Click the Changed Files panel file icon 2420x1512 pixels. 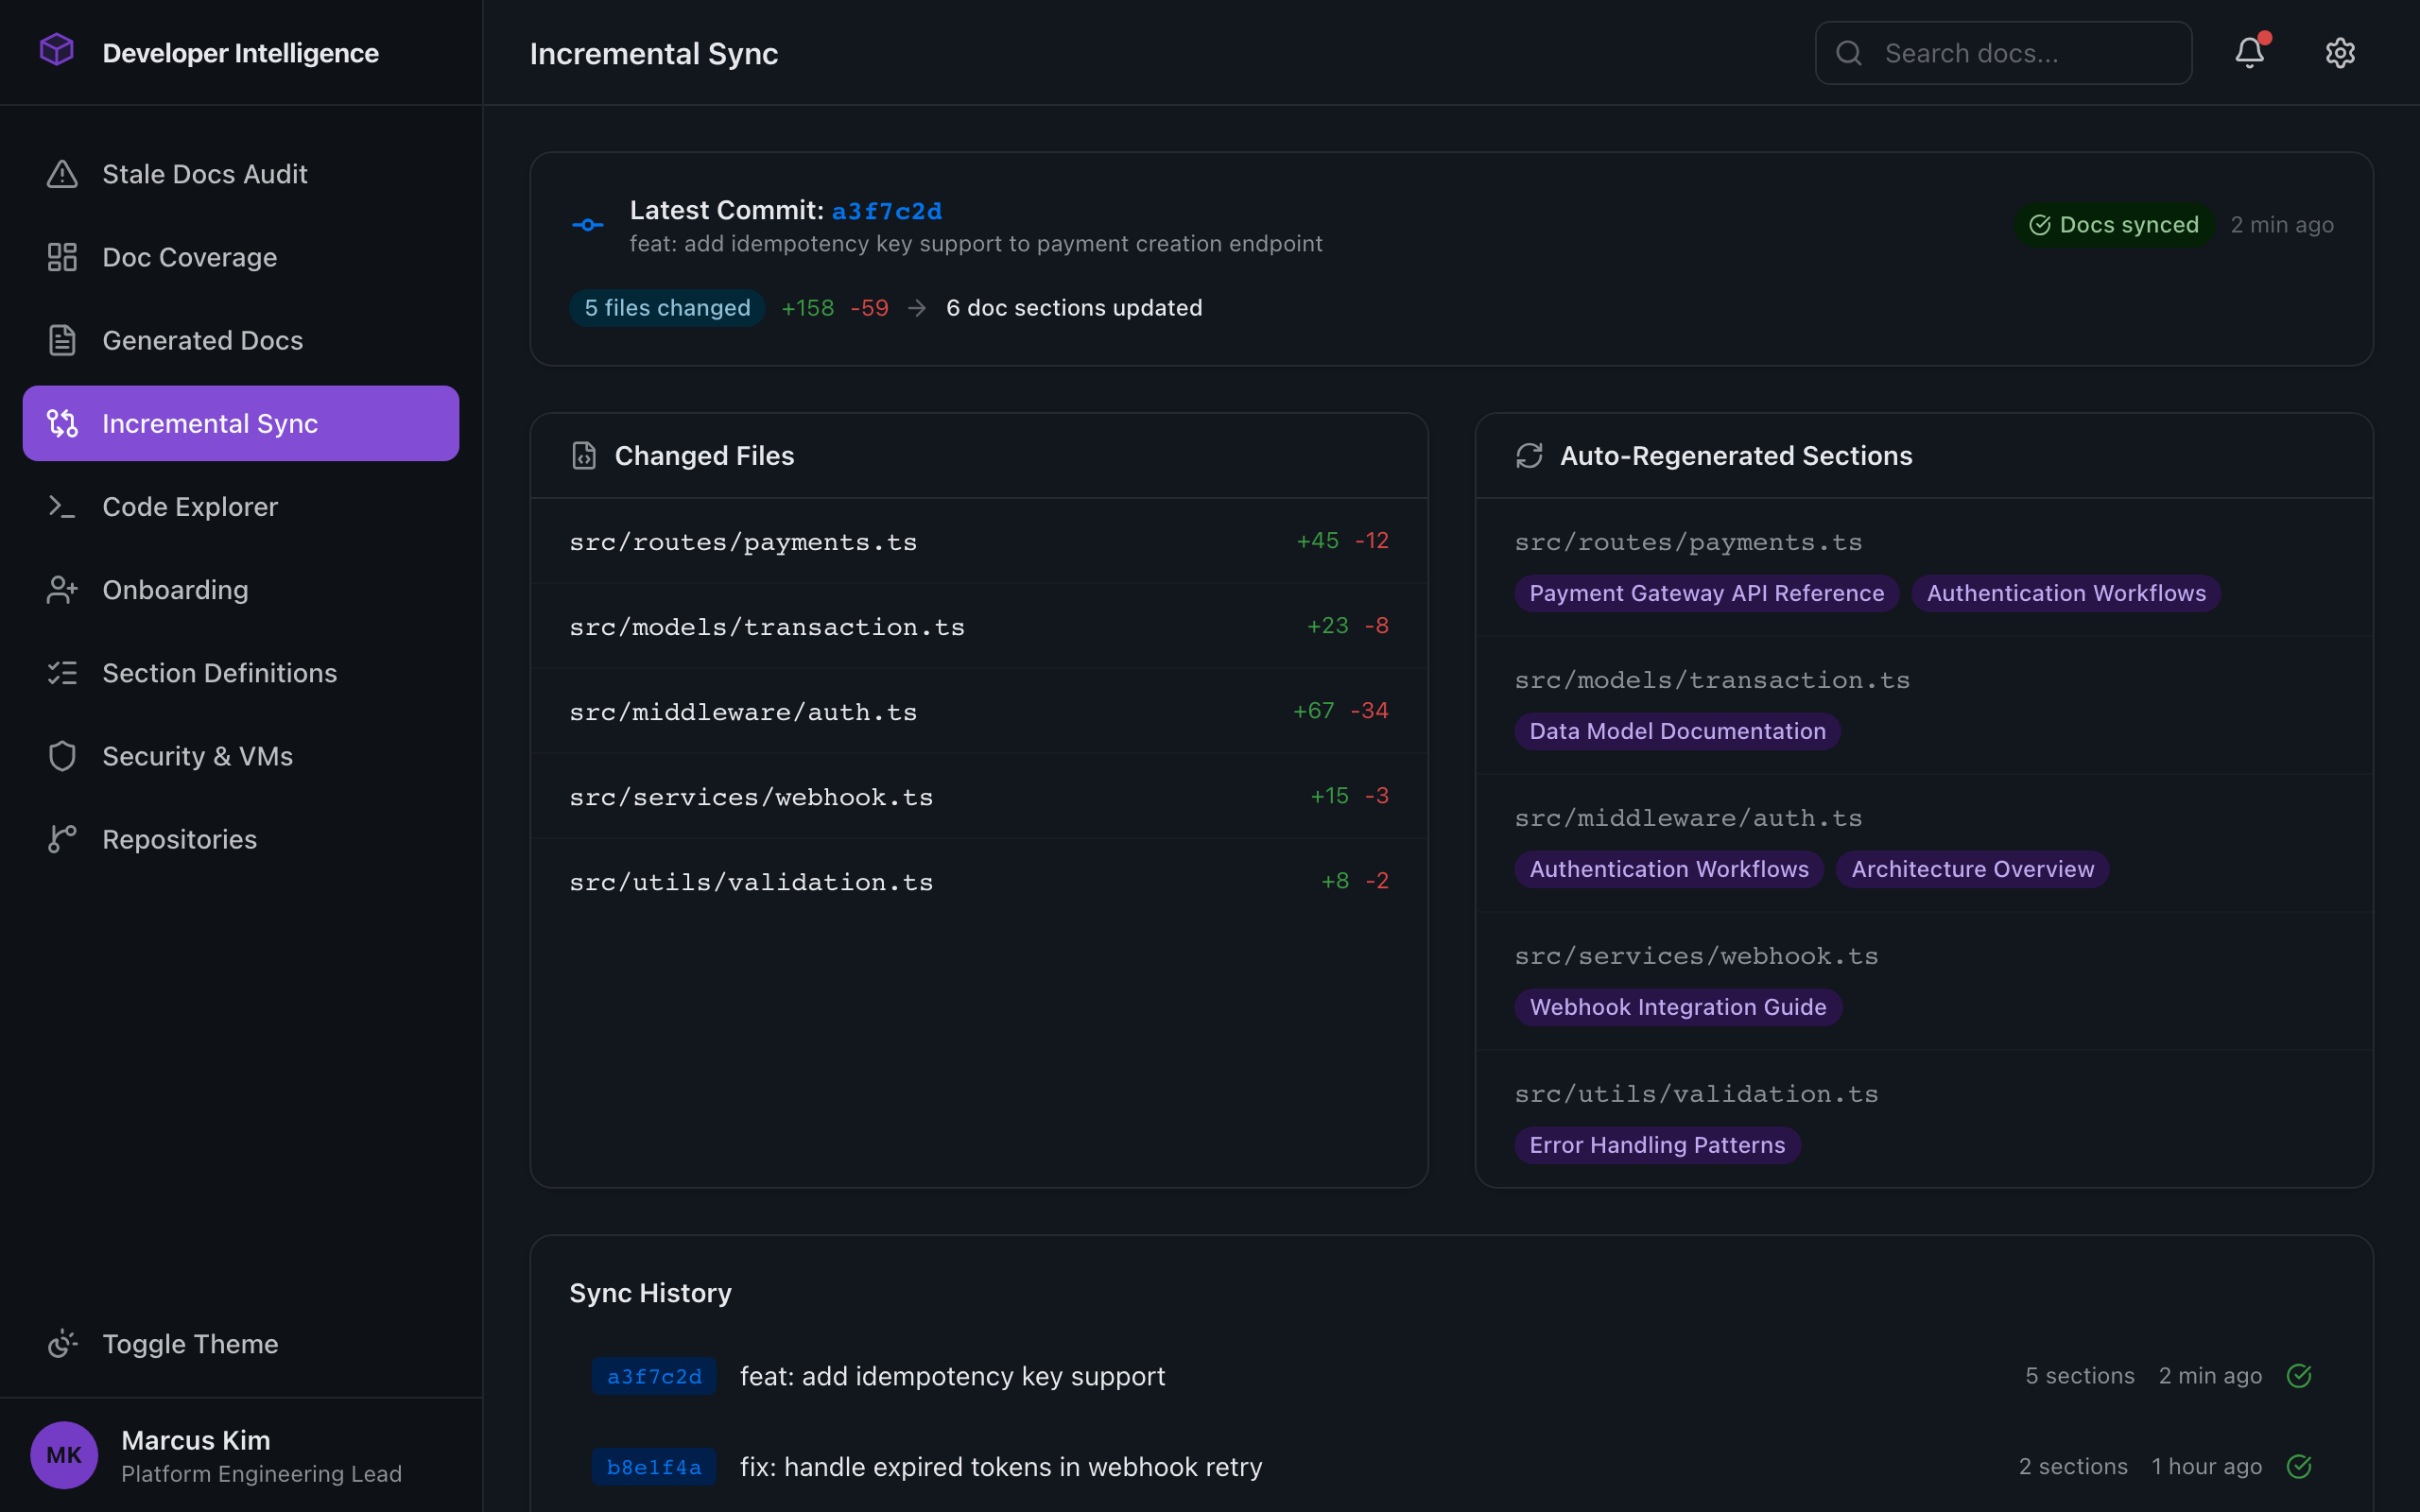tap(584, 455)
